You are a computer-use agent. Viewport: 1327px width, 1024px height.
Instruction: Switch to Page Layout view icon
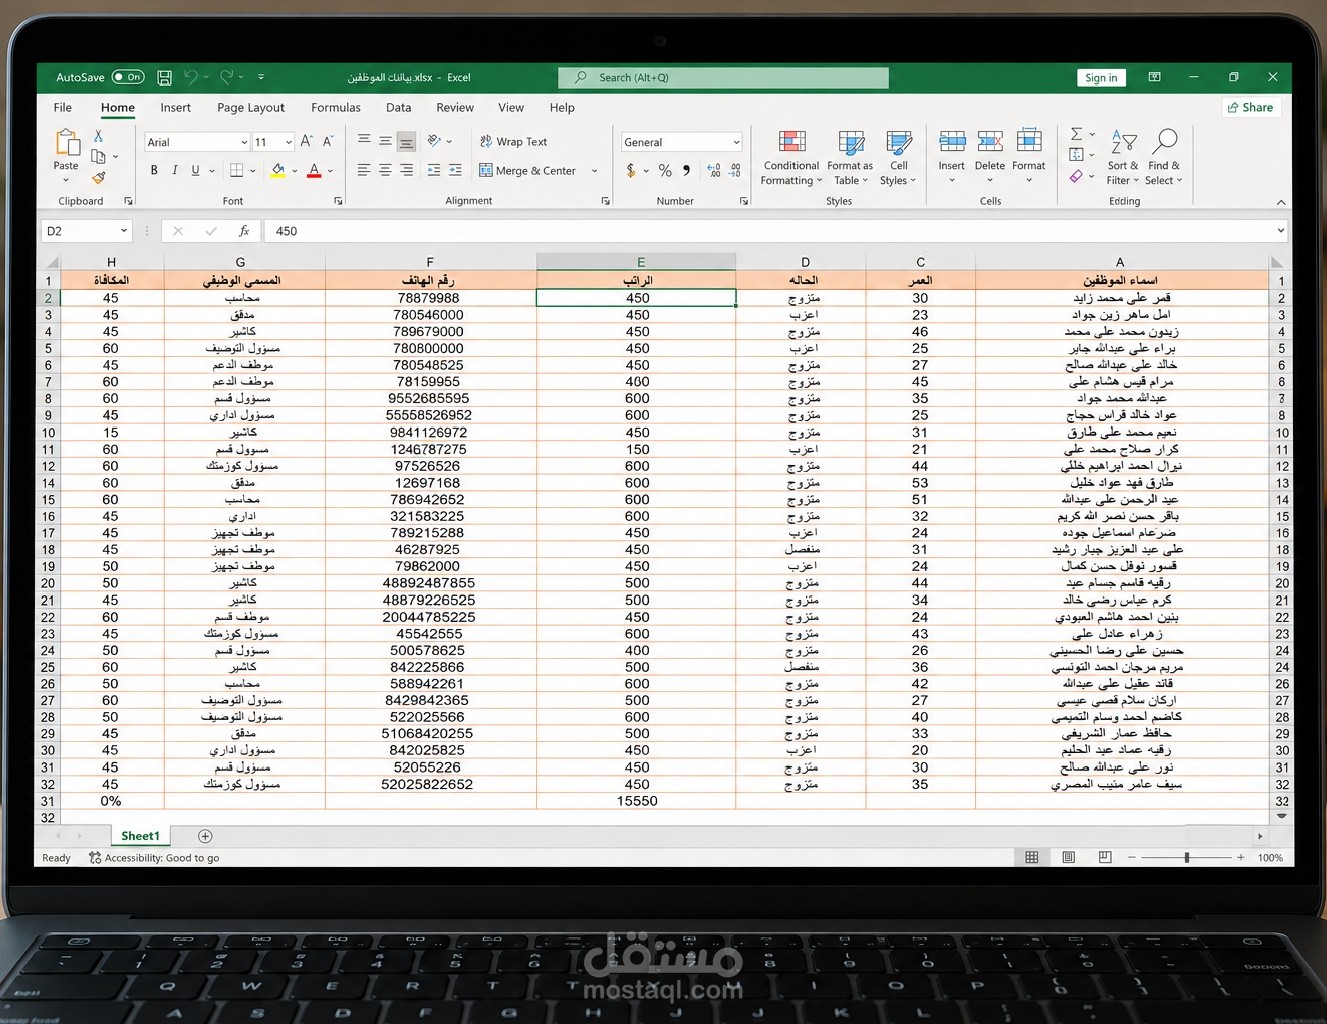1069,858
